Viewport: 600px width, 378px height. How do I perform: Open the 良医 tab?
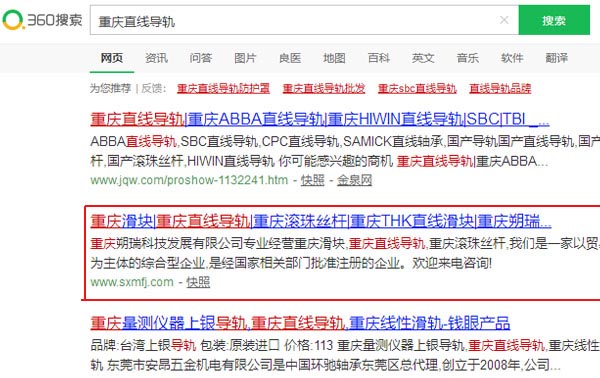pyautogui.click(x=290, y=58)
